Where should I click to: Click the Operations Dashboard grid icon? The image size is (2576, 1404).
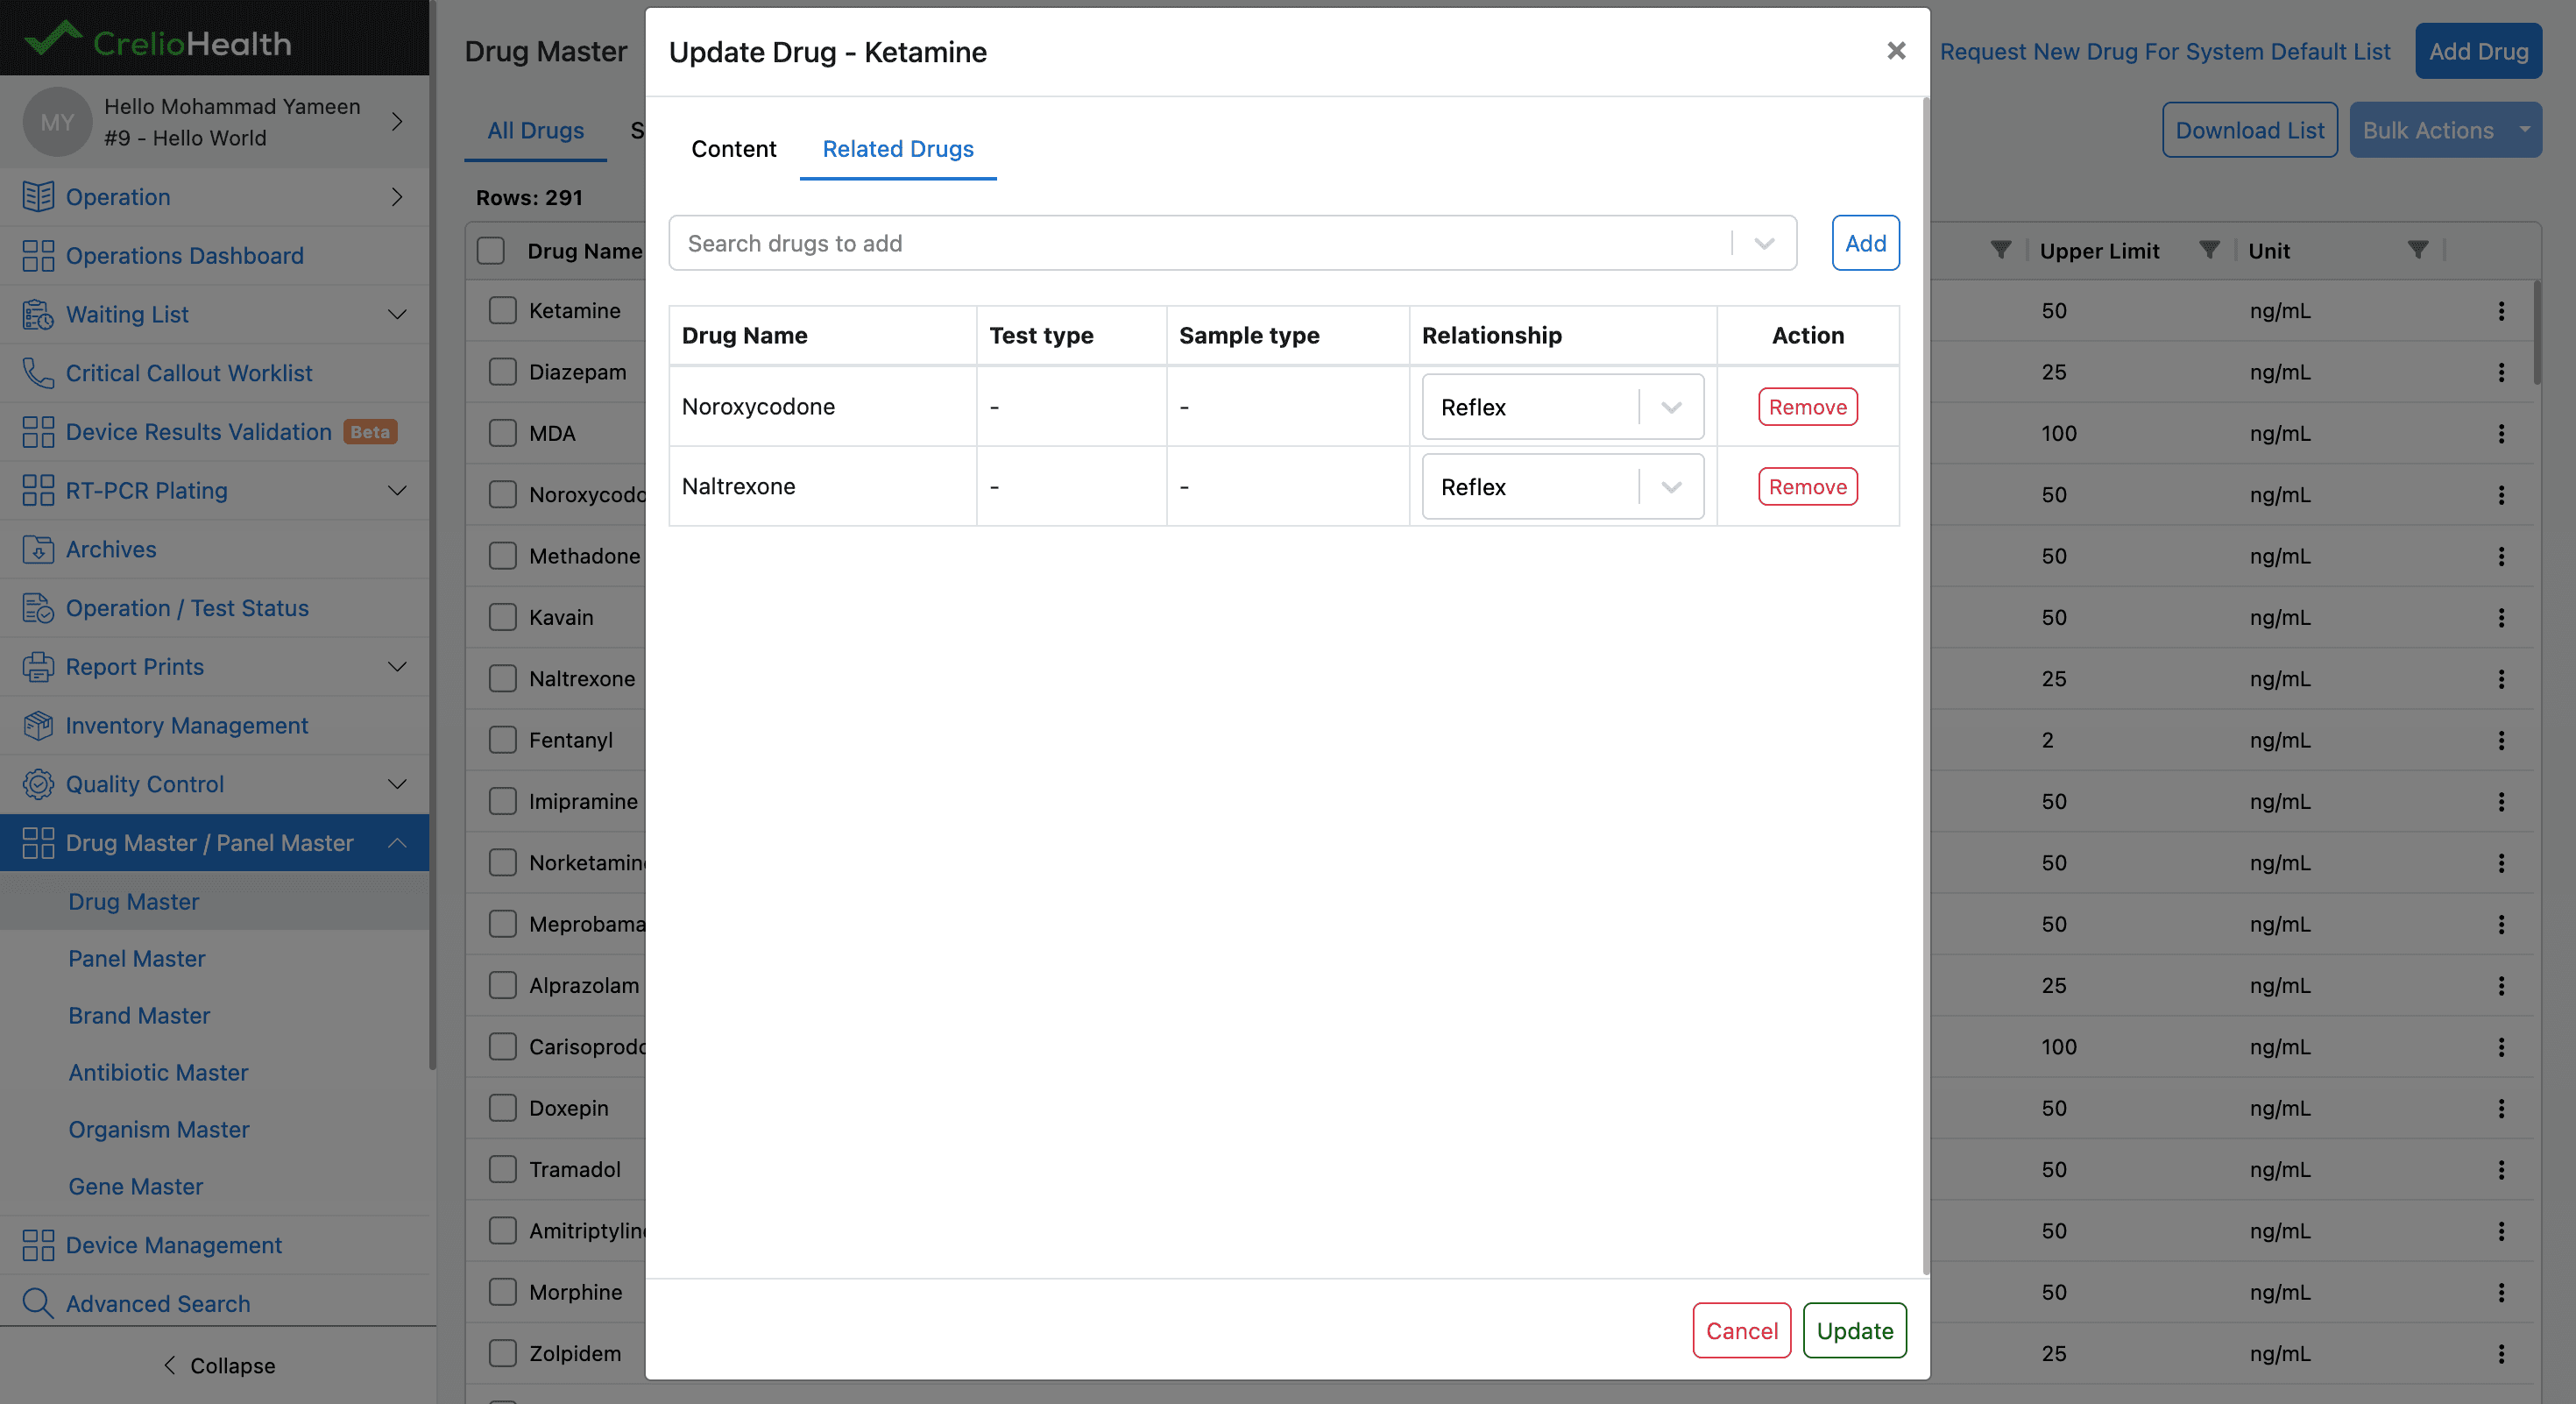pos(38,256)
